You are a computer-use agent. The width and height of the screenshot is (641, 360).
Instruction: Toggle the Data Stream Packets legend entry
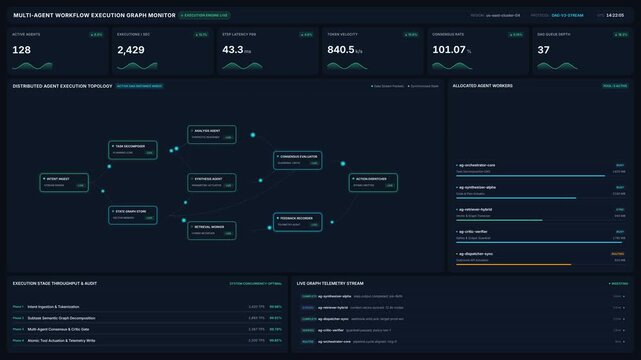[388, 86]
